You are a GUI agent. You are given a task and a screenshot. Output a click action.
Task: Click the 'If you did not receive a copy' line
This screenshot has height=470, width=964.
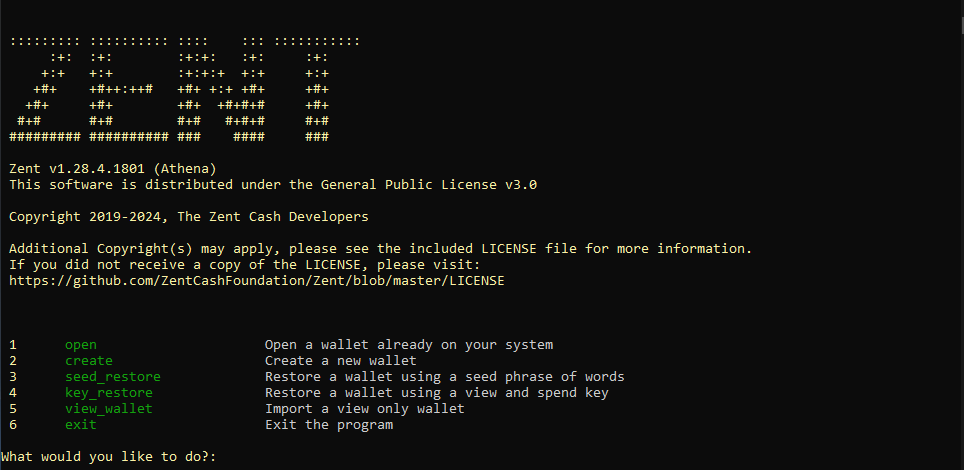(245, 265)
